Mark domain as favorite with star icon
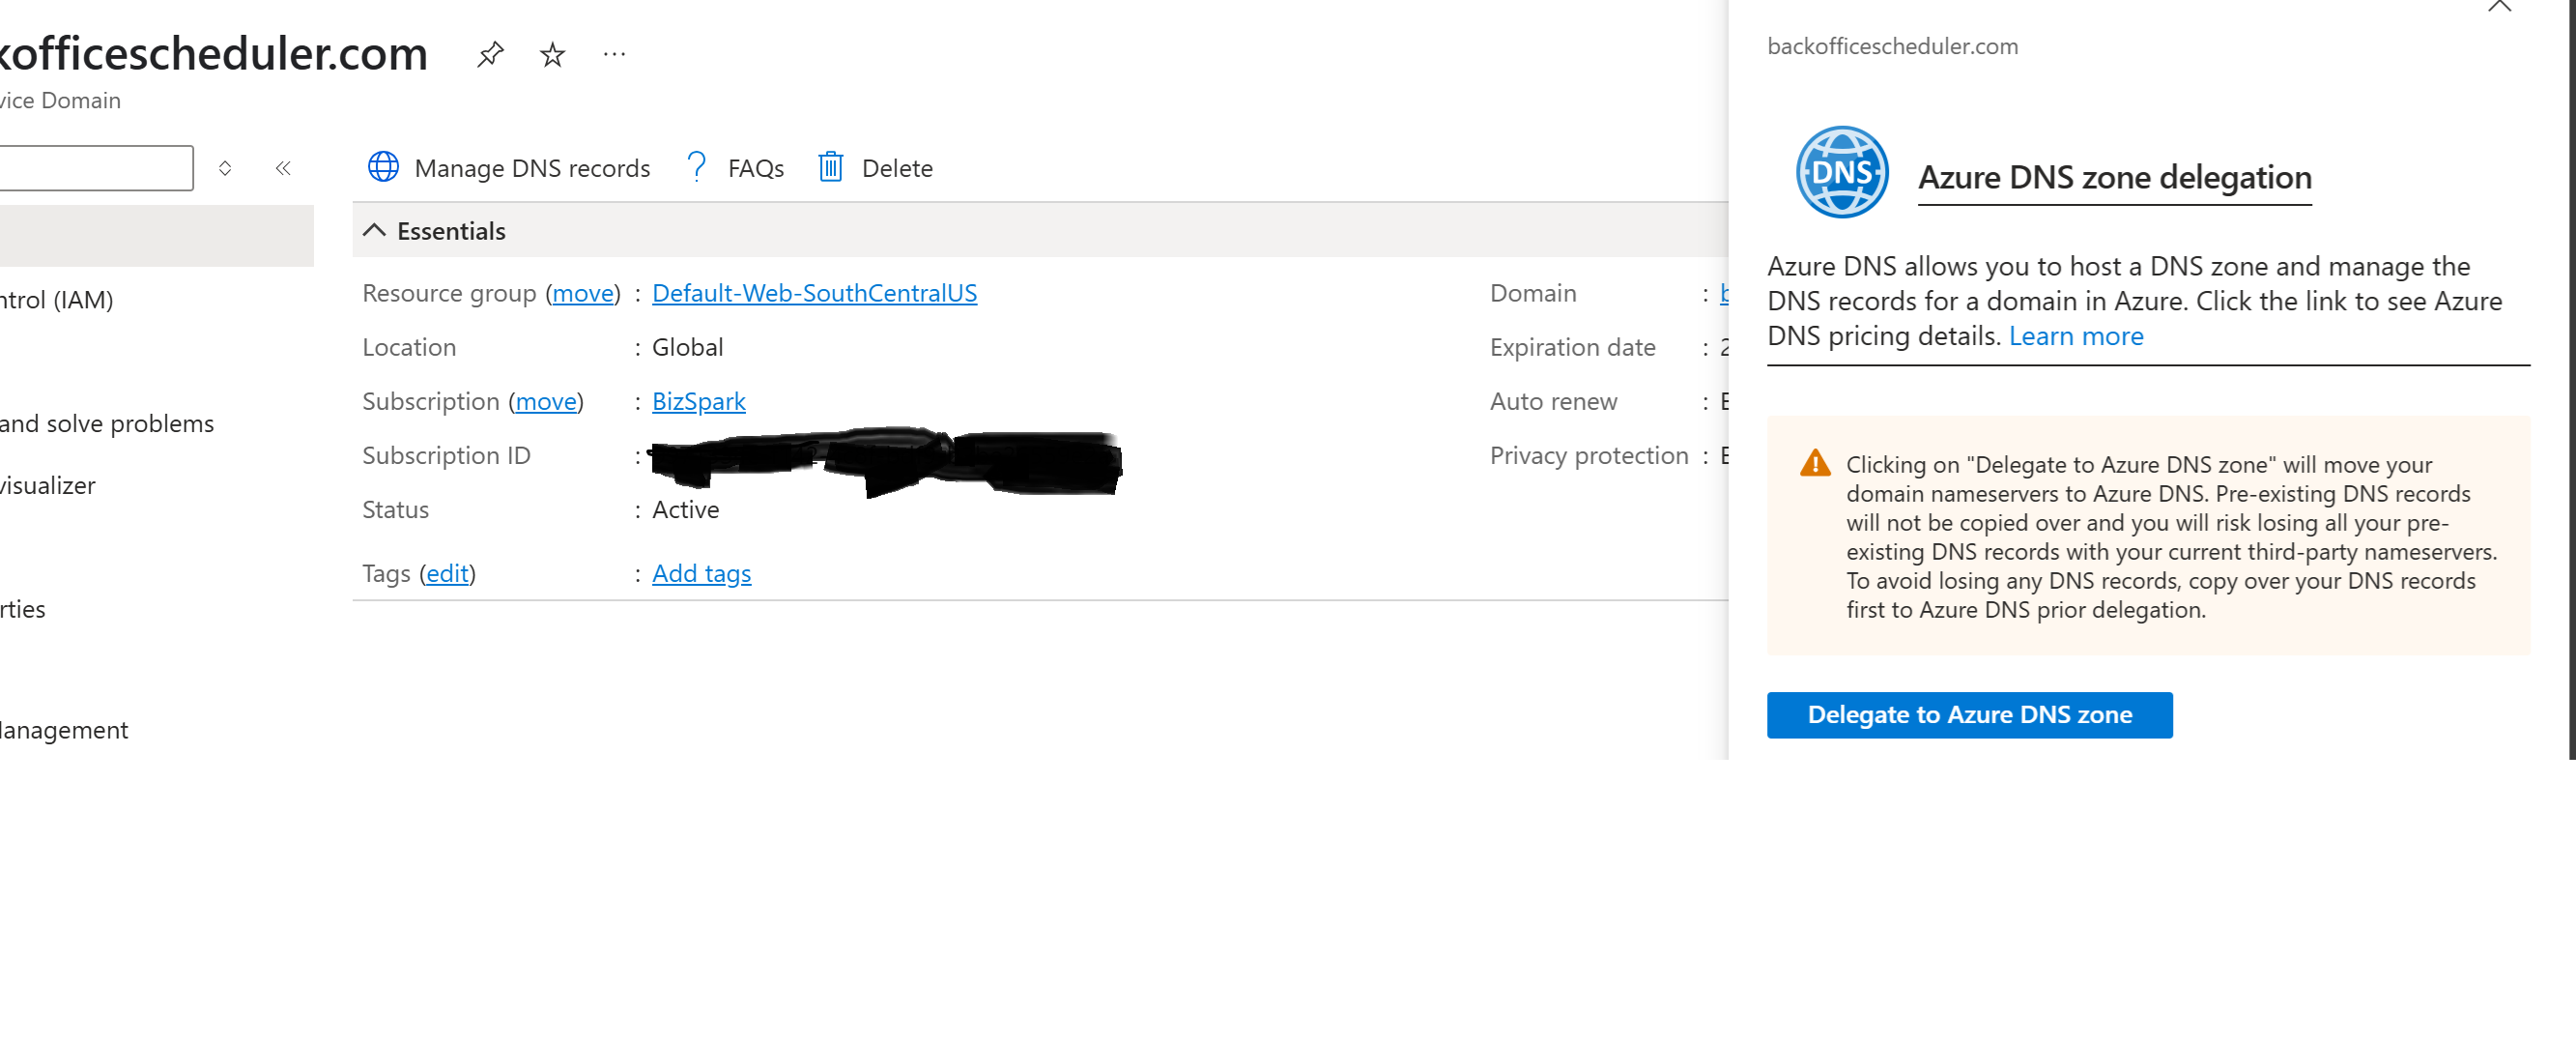2576x1044 pixels. [552, 54]
